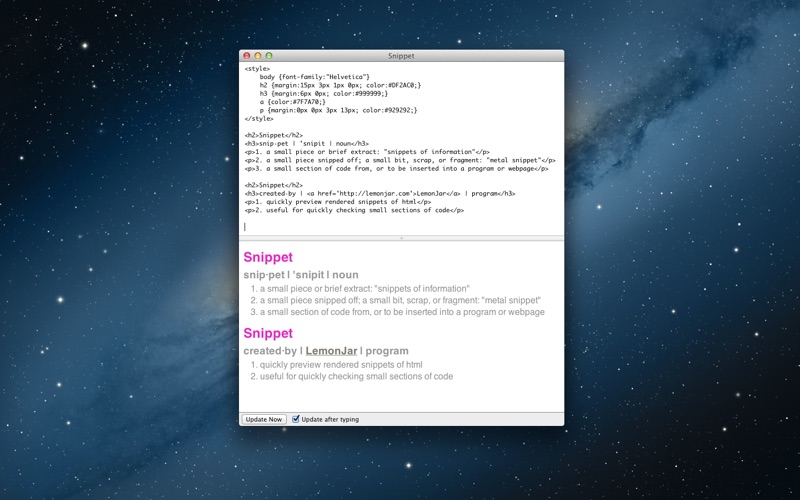The width and height of the screenshot is (800, 500).
Task: Click preview item 2 metal snippet
Action: [x=395, y=301]
